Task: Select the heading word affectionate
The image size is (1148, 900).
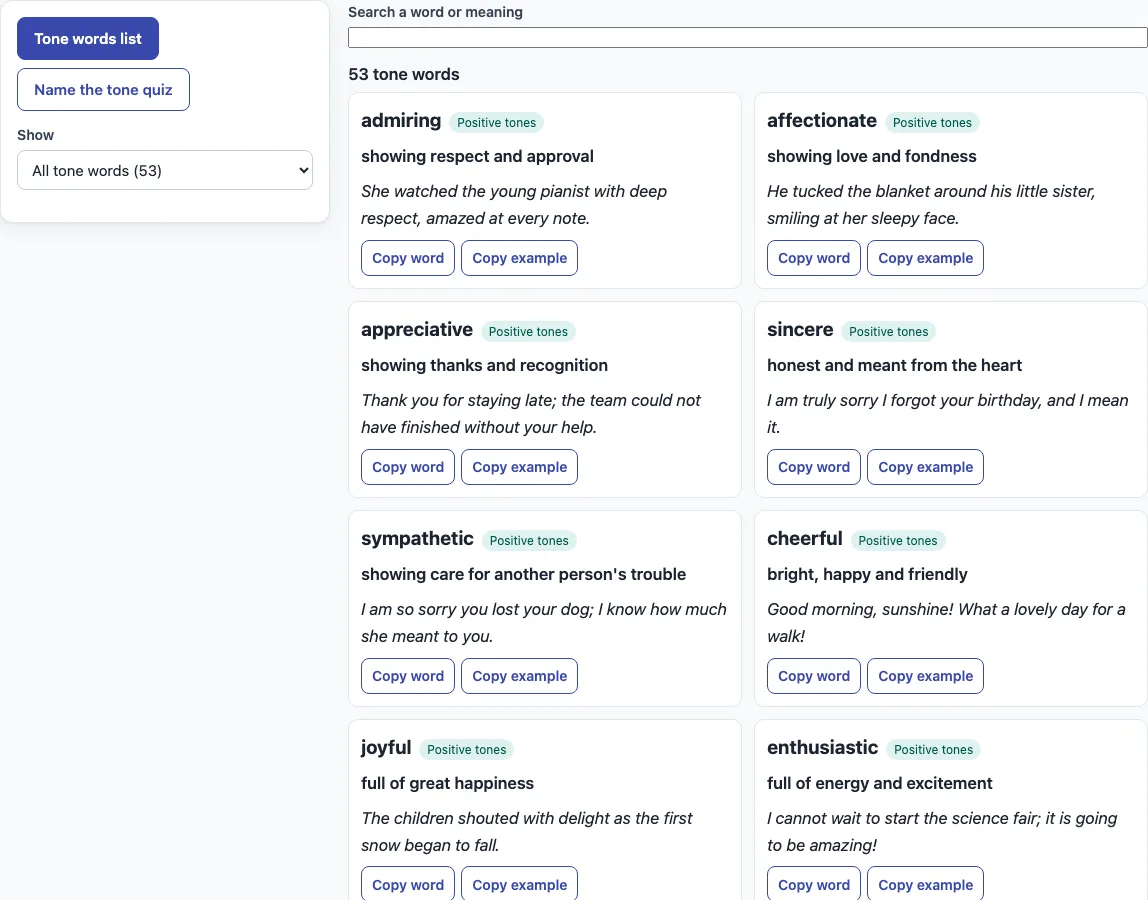Action: (x=822, y=121)
